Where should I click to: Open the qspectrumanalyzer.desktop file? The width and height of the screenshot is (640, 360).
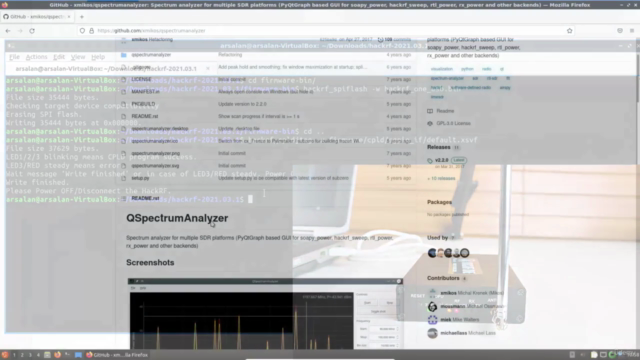coord(160,129)
